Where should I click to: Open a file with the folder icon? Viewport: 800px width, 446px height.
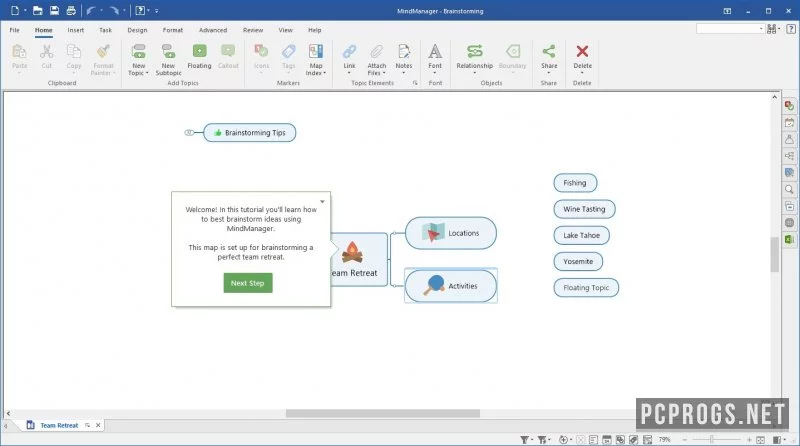coord(37,10)
